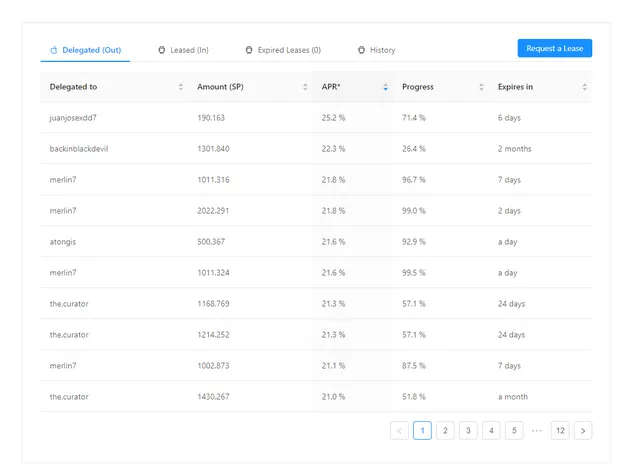
Task: Click merlin7 in the 1002.873 row
Action: [63, 366]
